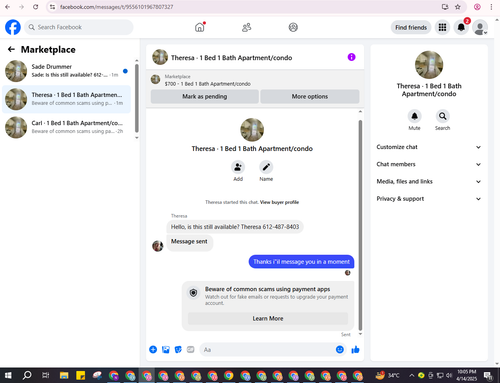Click the GIF picker icon
The height and width of the screenshot is (383, 500).
pyautogui.click(x=190, y=349)
